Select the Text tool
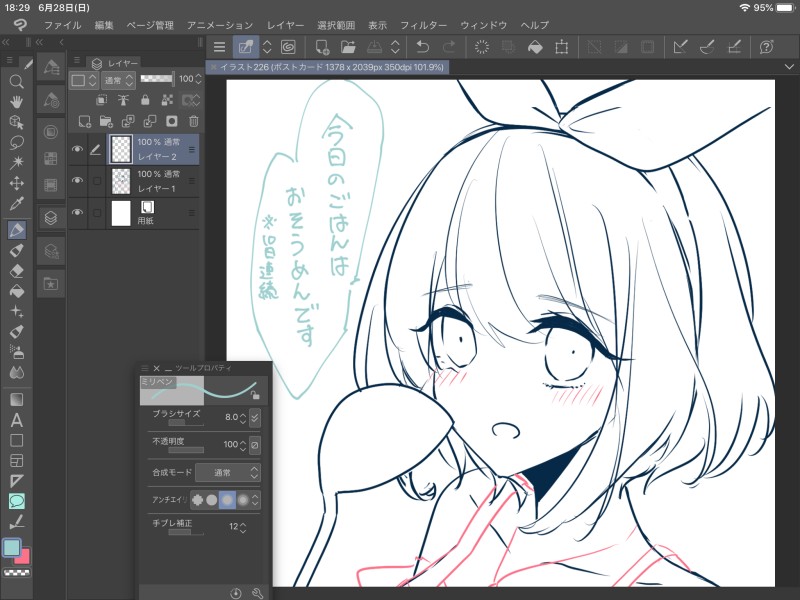The width and height of the screenshot is (800, 600). coord(16,420)
